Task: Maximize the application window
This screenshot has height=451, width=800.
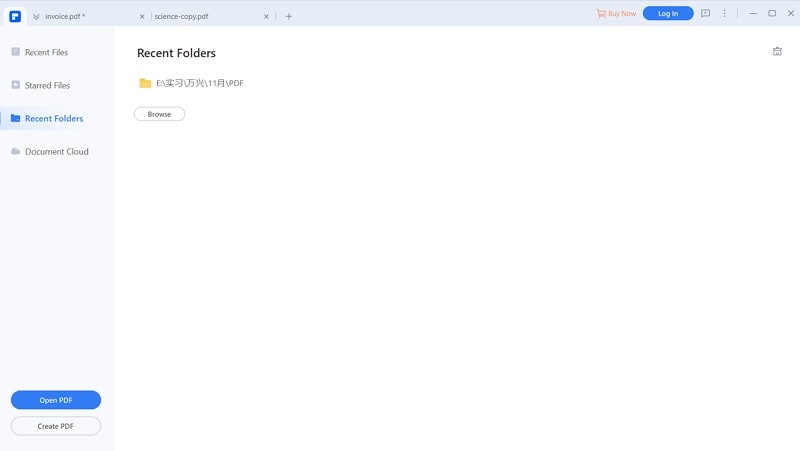Action: point(772,13)
